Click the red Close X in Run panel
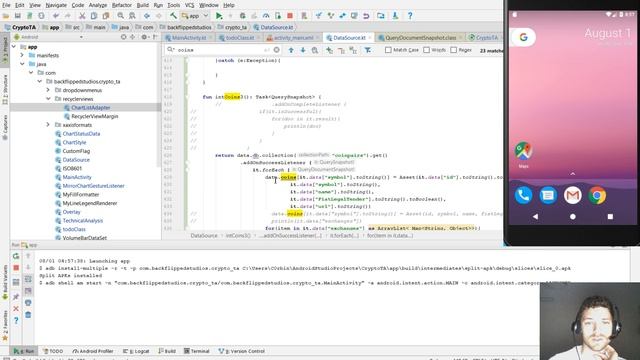This screenshot has width=640, height=360. point(16,309)
